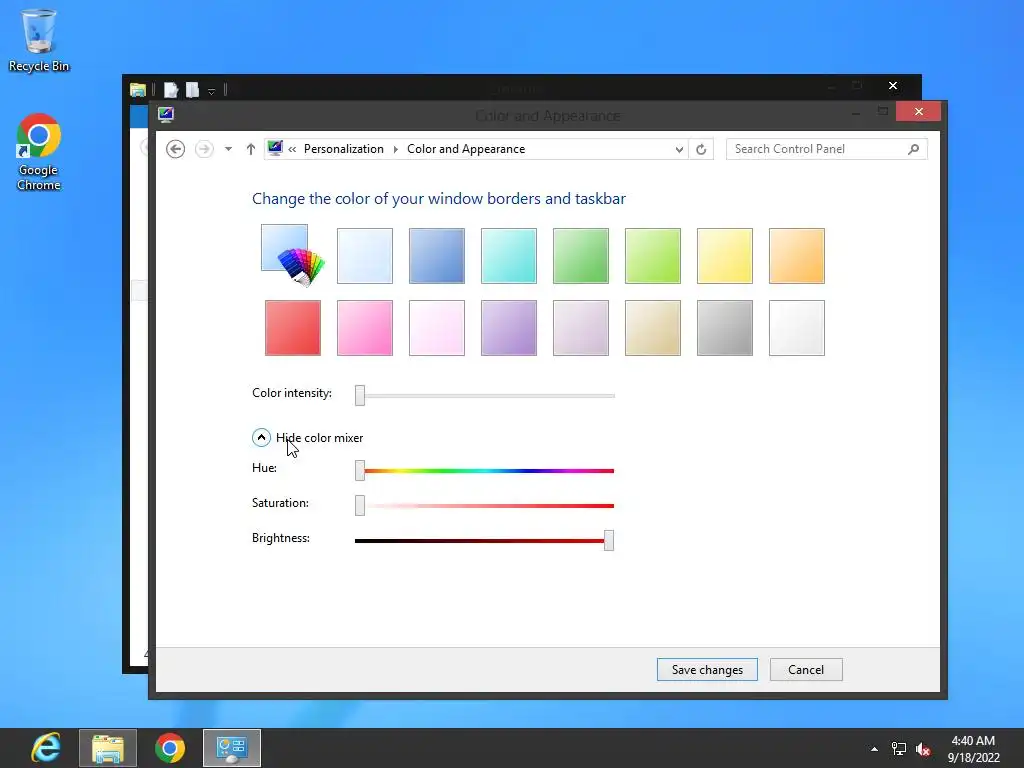1024x768 pixels.
Task: Click Personalization in the address breadcrumb
Action: (x=344, y=149)
